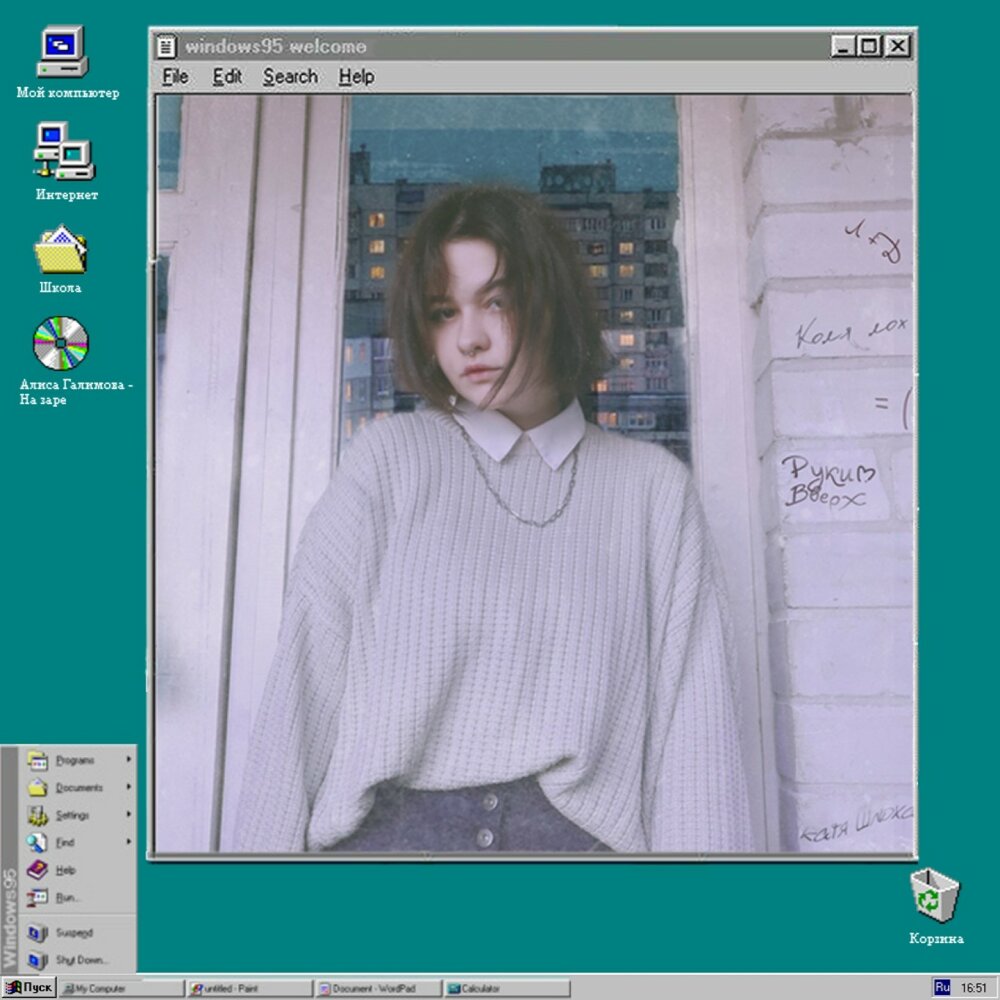
Task: Switch keyboard layout via the "Ru" indicator
Action: click(942, 986)
